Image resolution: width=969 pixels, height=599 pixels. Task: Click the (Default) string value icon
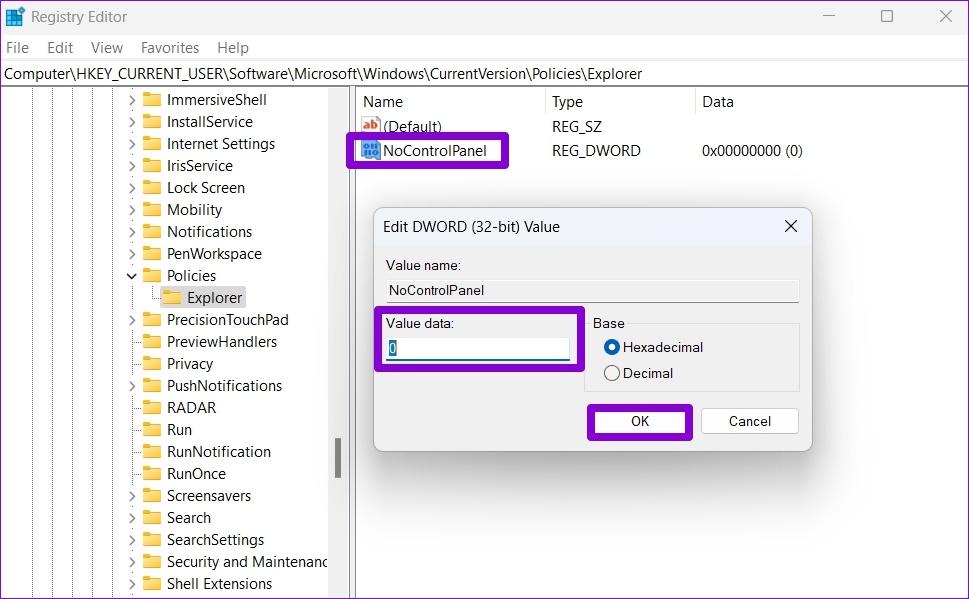pyautogui.click(x=371, y=126)
